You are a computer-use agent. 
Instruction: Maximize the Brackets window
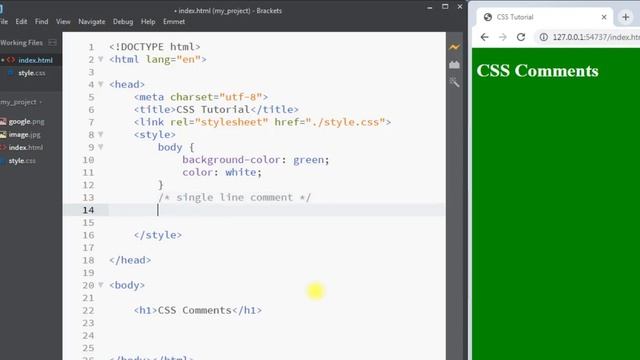[445, 7]
